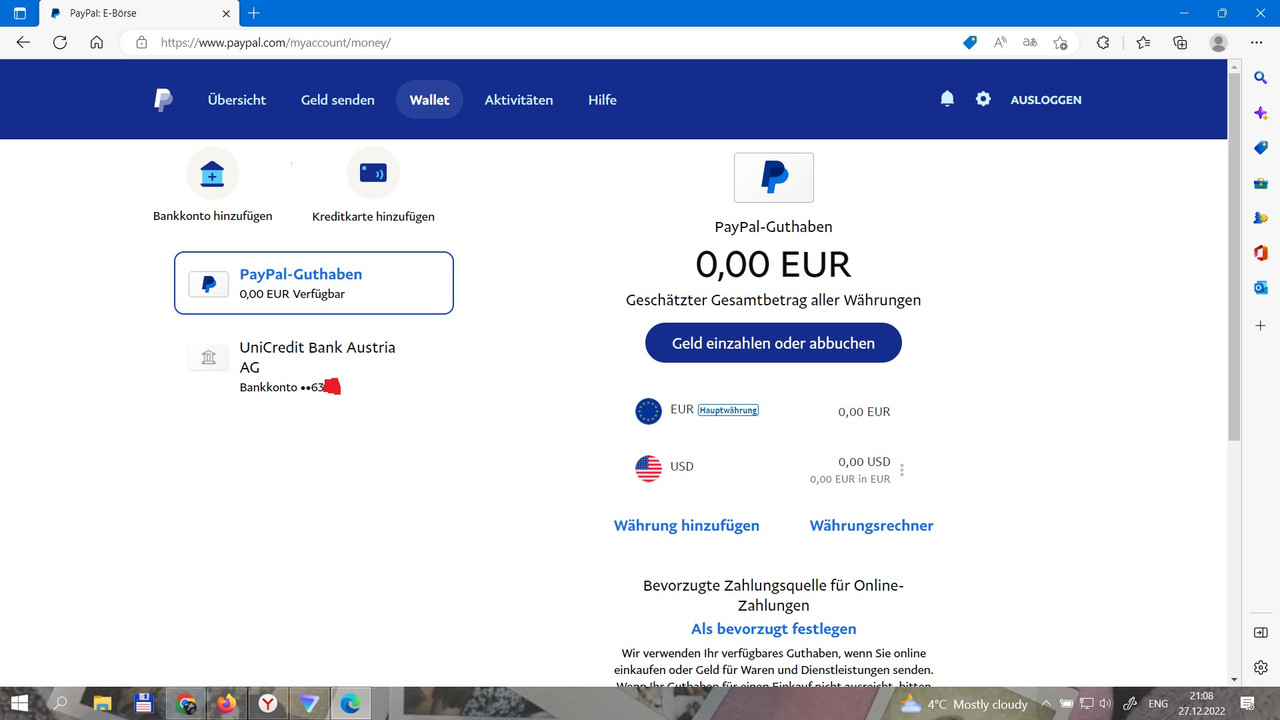Screen dimensions: 1280x720
Task: Open the Währungsrechner link
Action: pos(871,525)
